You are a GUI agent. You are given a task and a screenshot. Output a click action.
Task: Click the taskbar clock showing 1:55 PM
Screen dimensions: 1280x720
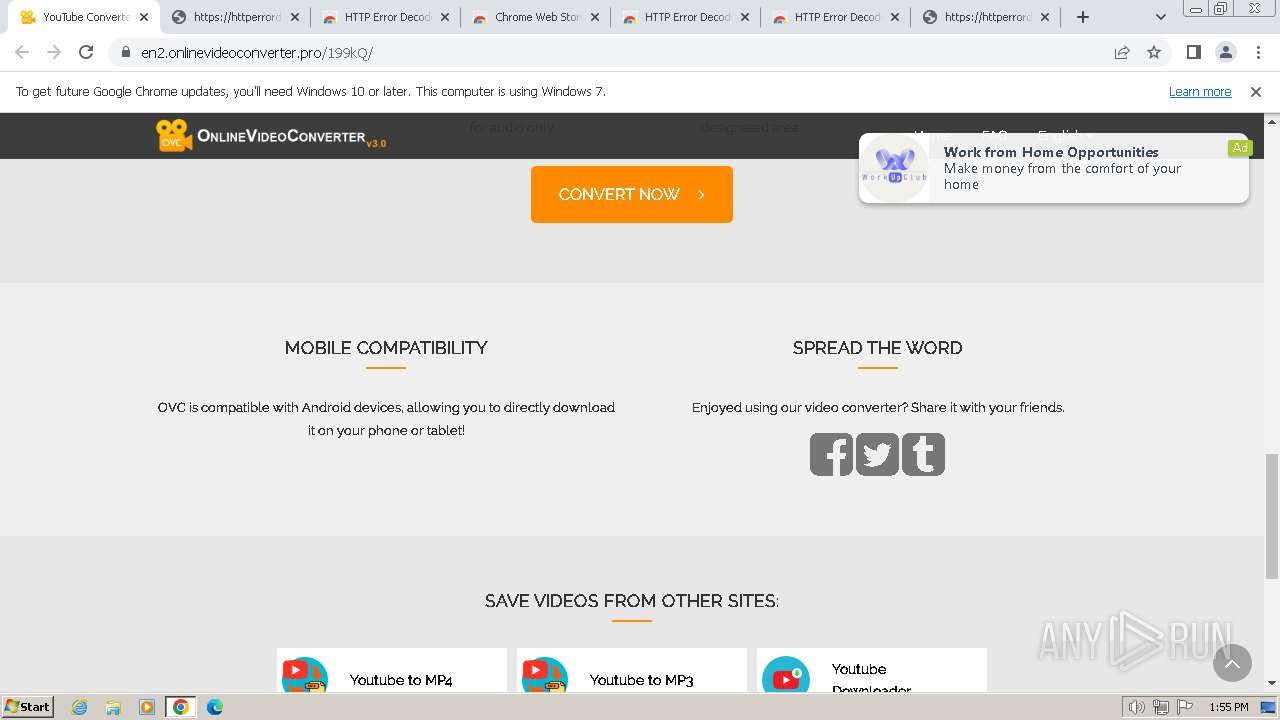pos(1228,707)
